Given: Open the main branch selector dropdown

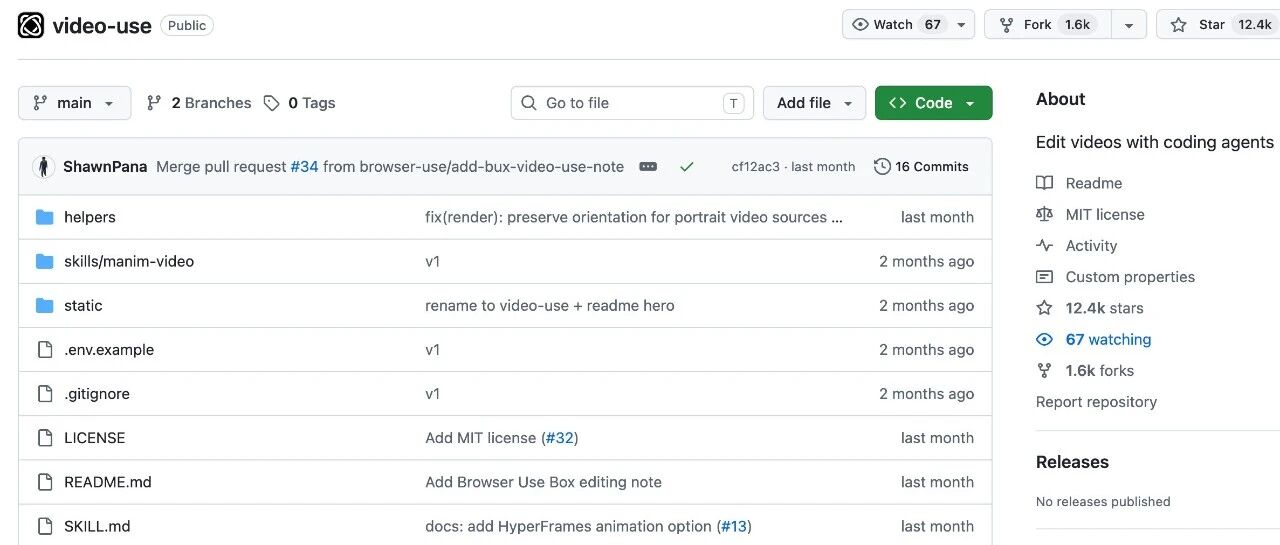Looking at the screenshot, I should click(74, 103).
